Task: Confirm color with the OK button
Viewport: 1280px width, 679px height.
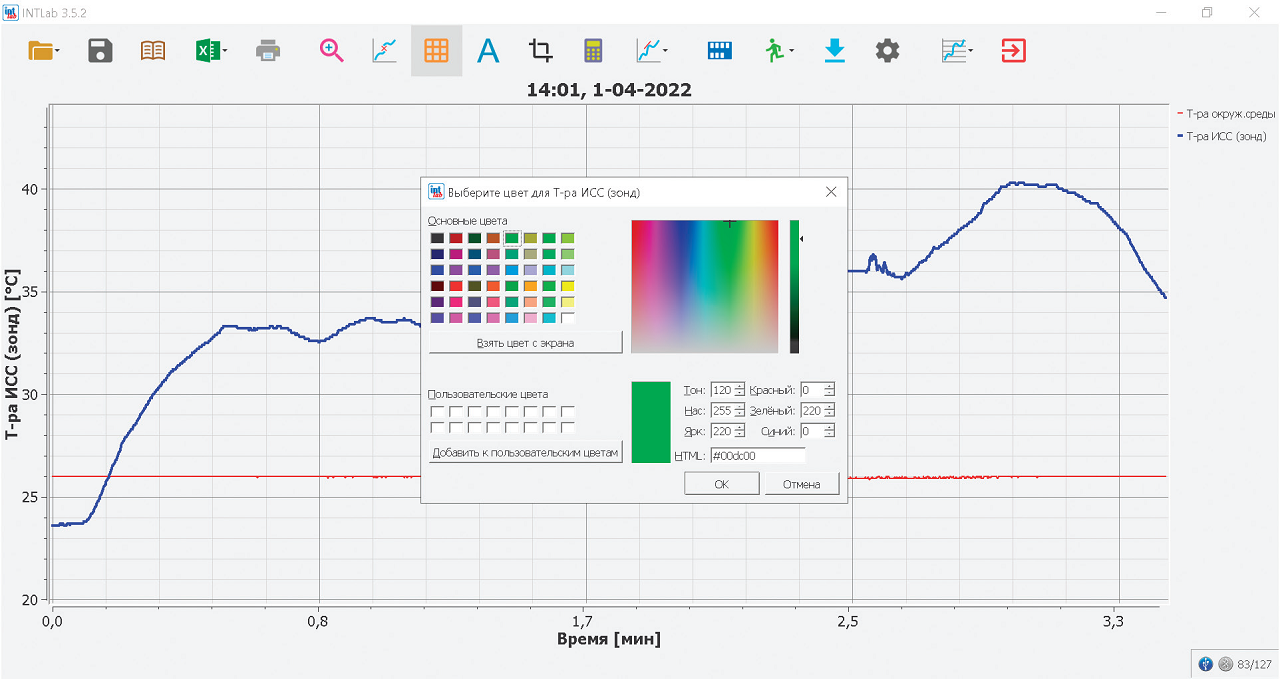Action: 721,484
